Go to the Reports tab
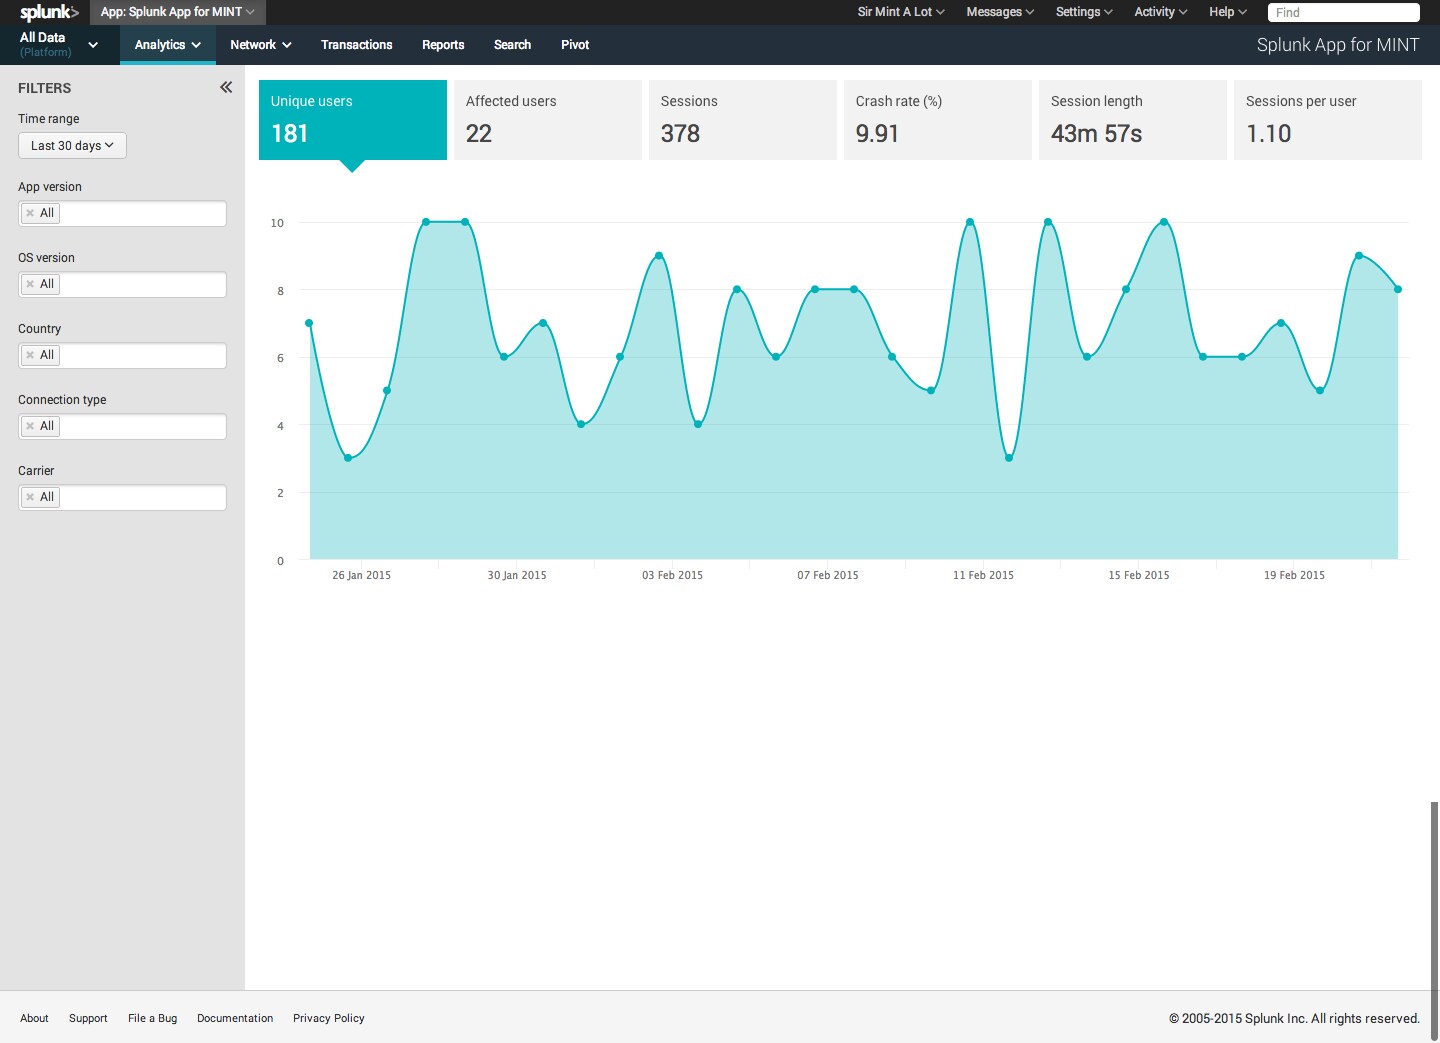 (x=443, y=45)
